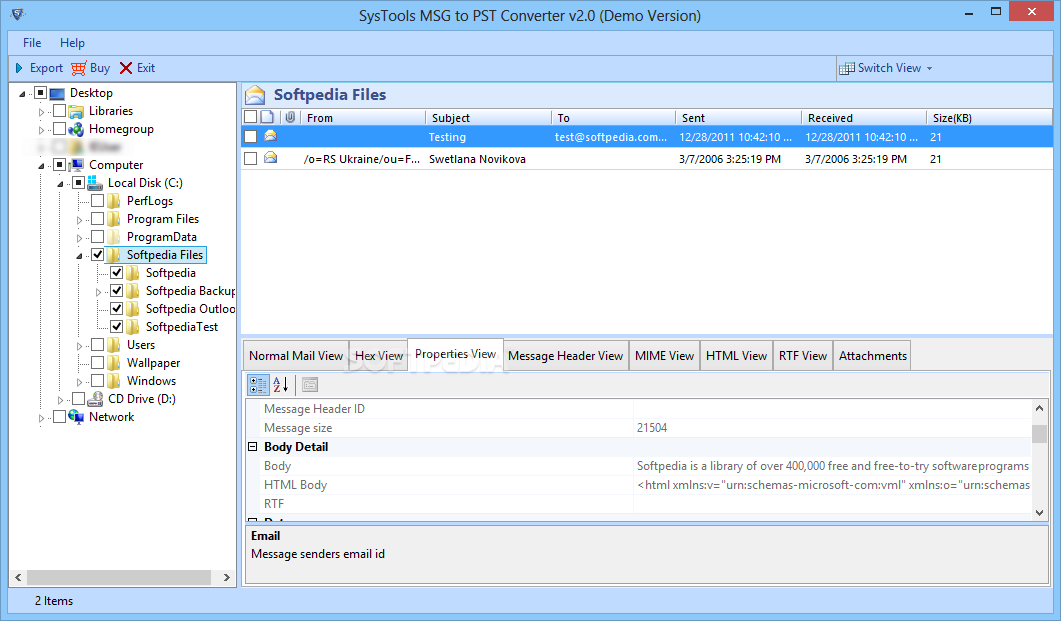The height and width of the screenshot is (621, 1061).
Task: Uncheck the SoftpediaTest folder checkbox
Action: pyautogui.click(x=116, y=327)
